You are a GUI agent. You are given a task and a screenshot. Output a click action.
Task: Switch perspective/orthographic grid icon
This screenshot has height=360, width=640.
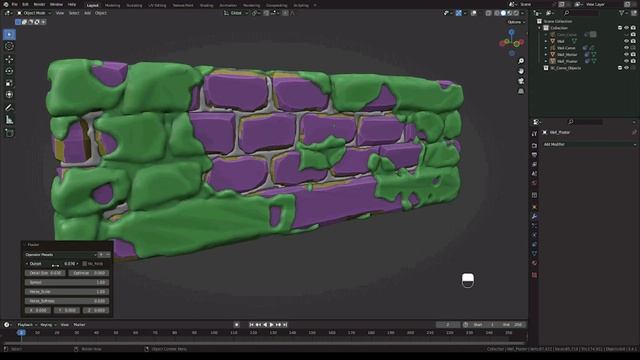coord(521,91)
